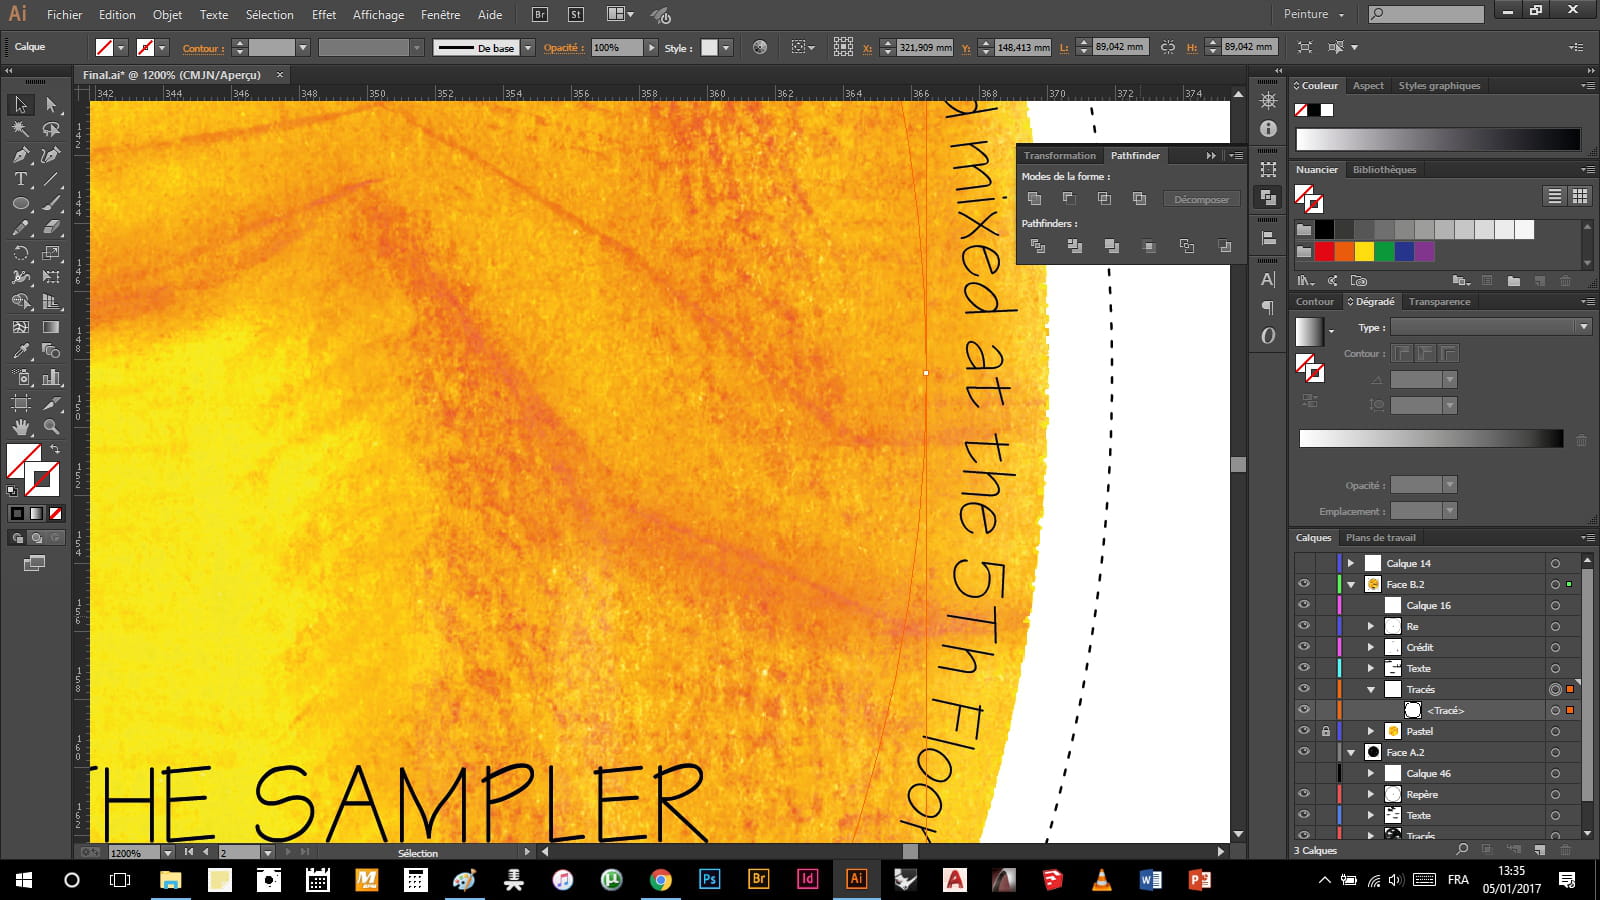Toggle visibility of Face A.2 layer

[1304, 752]
